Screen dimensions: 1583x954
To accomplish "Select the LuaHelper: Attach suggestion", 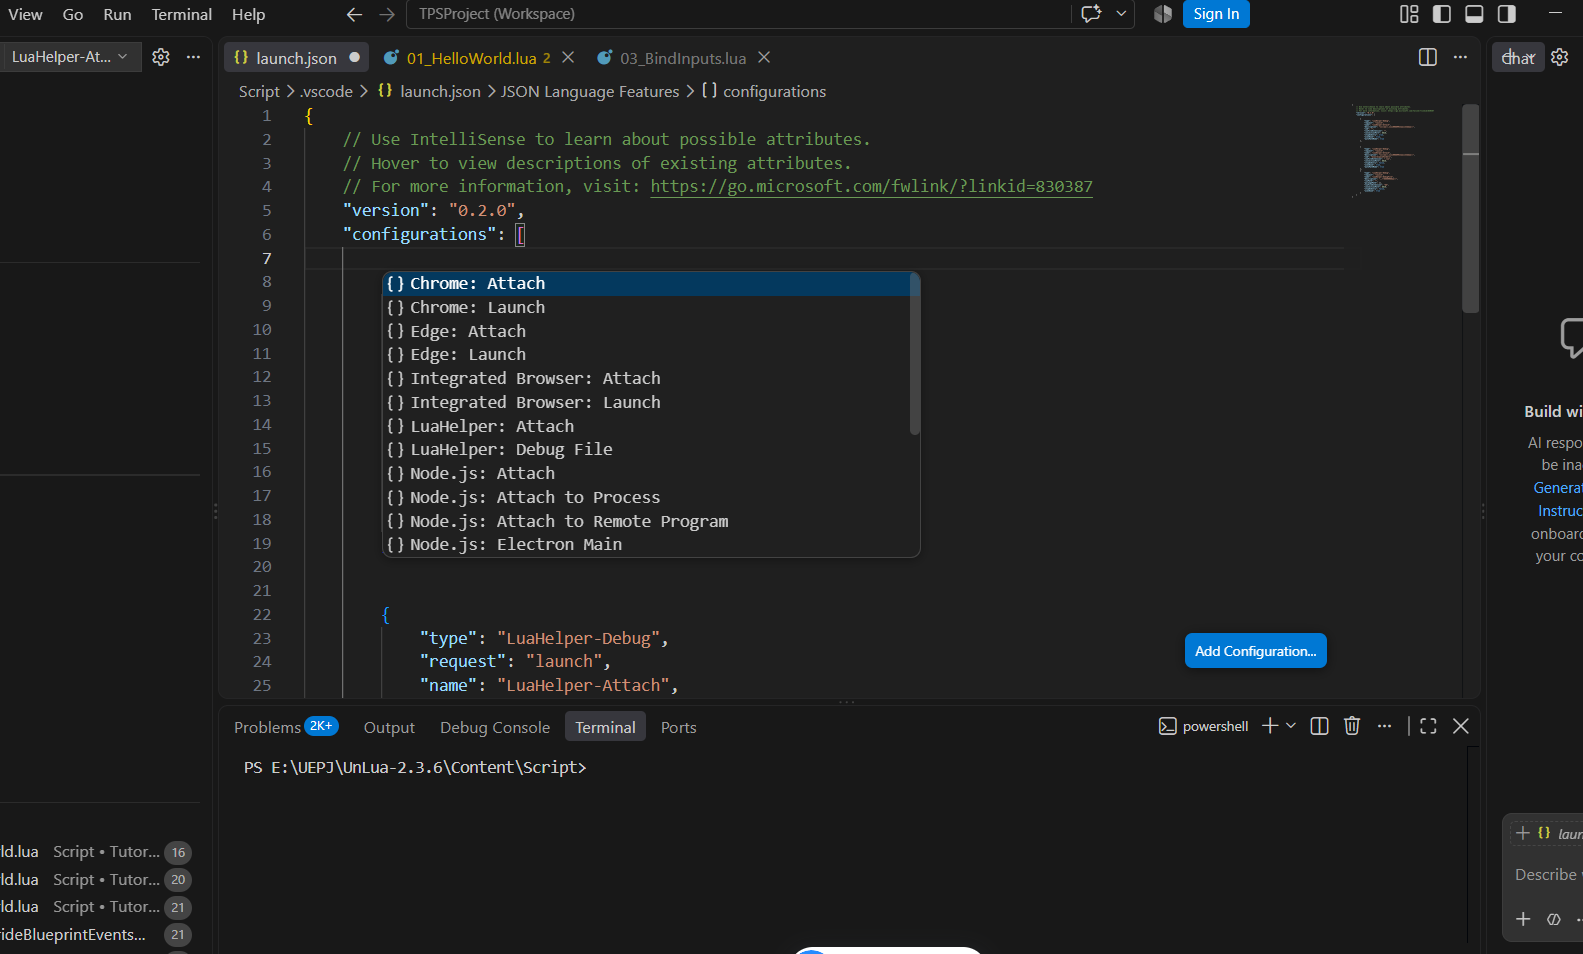I will pos(646,426).
